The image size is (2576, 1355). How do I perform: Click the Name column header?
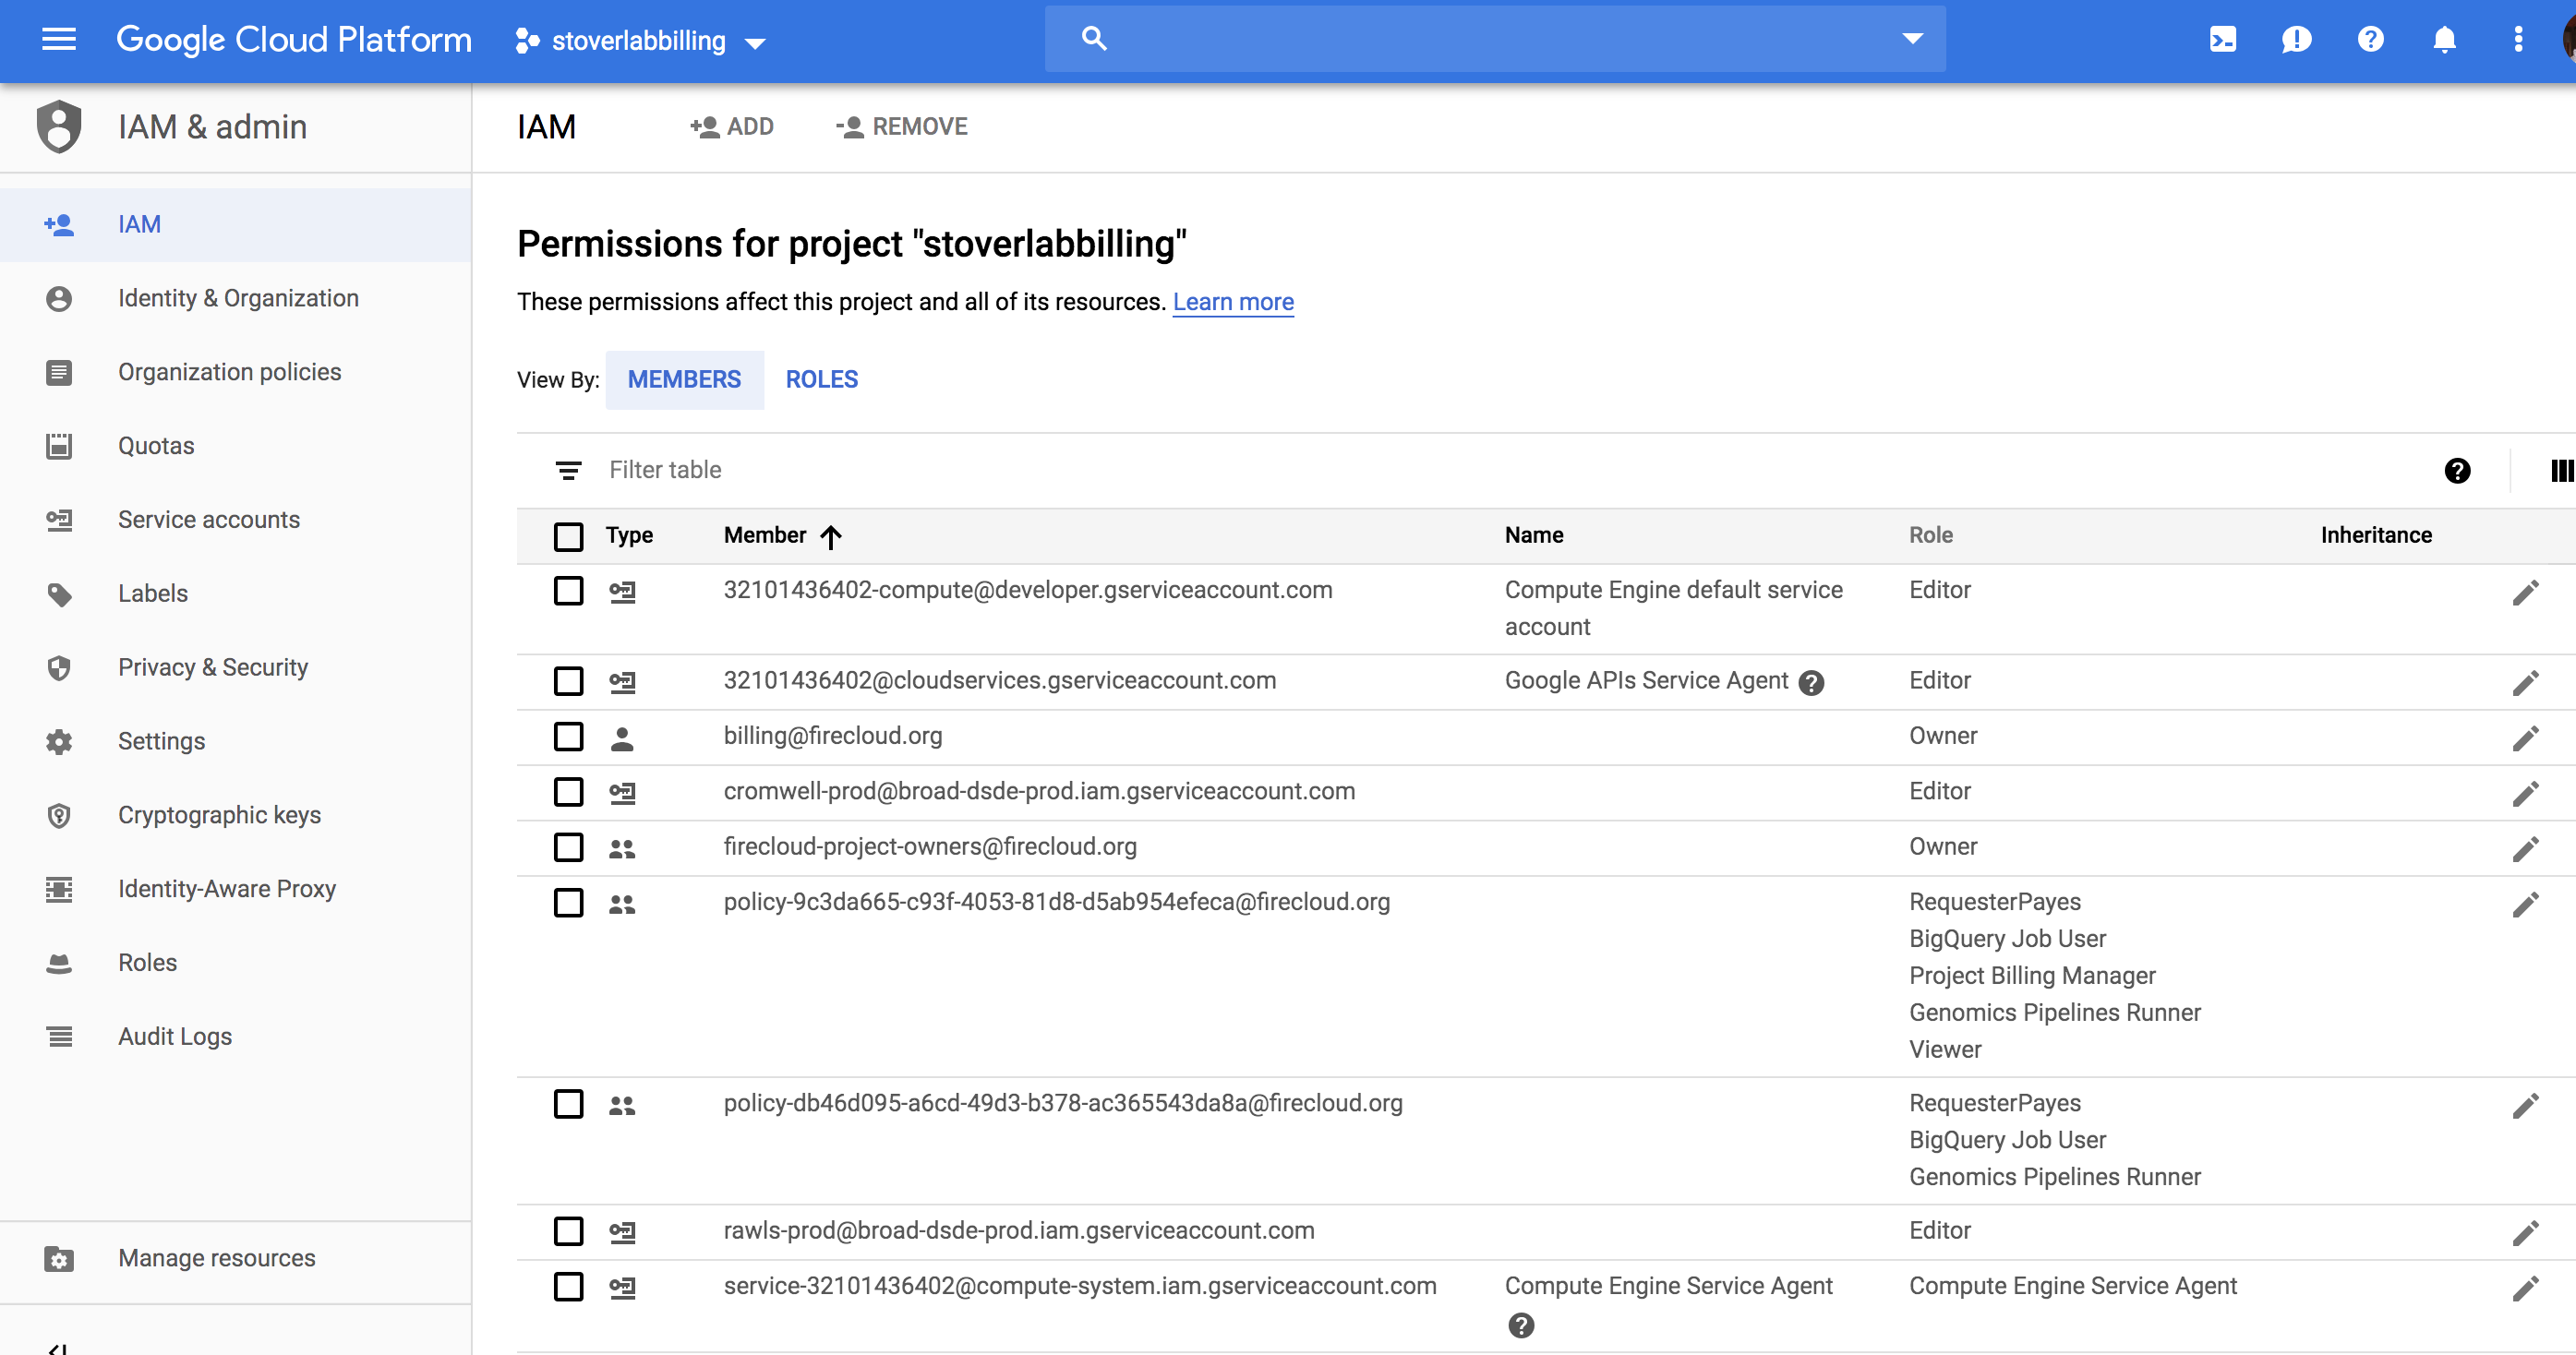(1534, 536)
